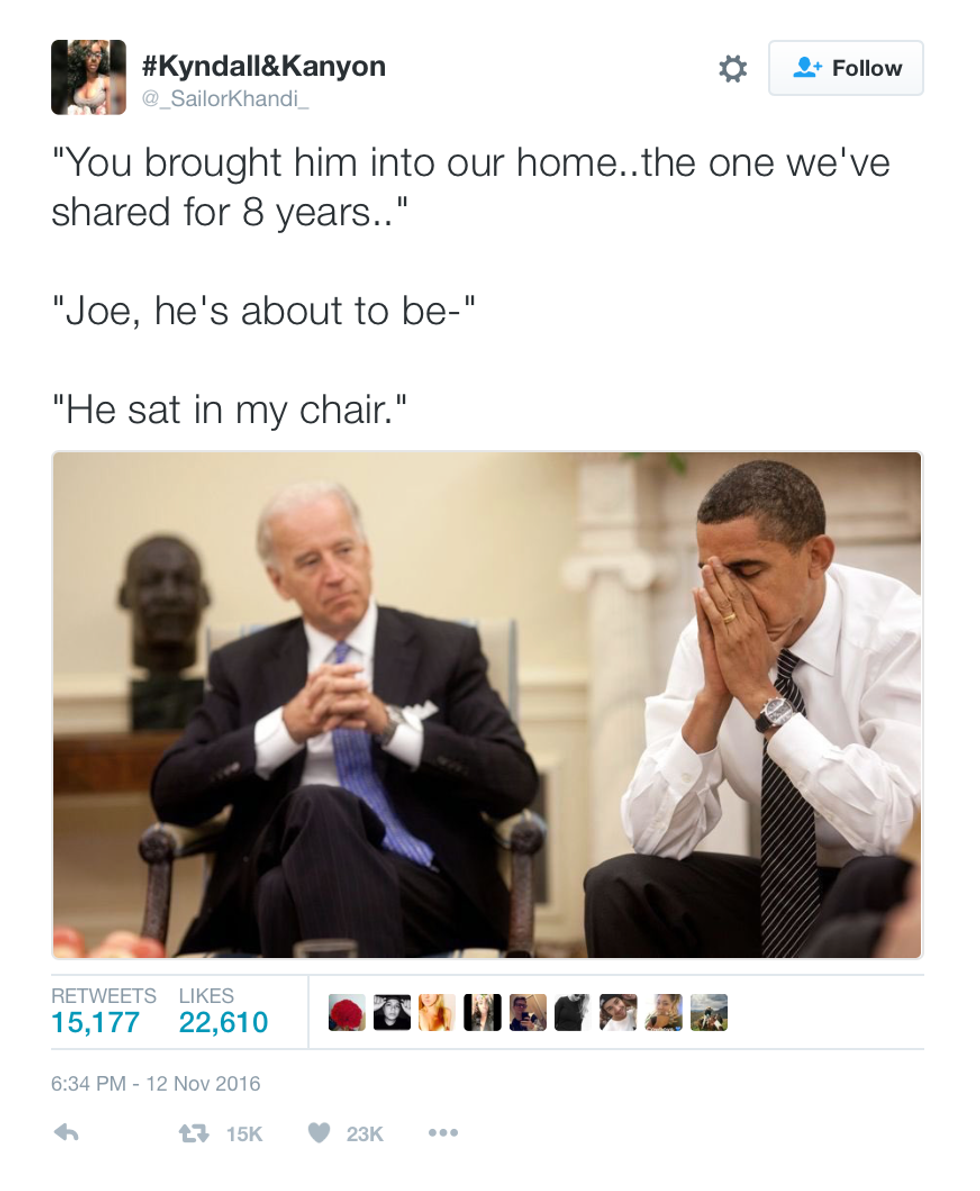Open the gear settings dropdown

tap(732, 68)
